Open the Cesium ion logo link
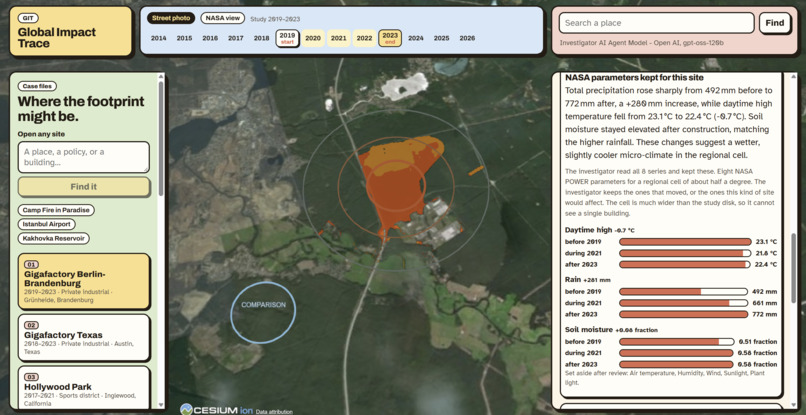The width and height of the screenshot is (806, 415). [216, 409]
